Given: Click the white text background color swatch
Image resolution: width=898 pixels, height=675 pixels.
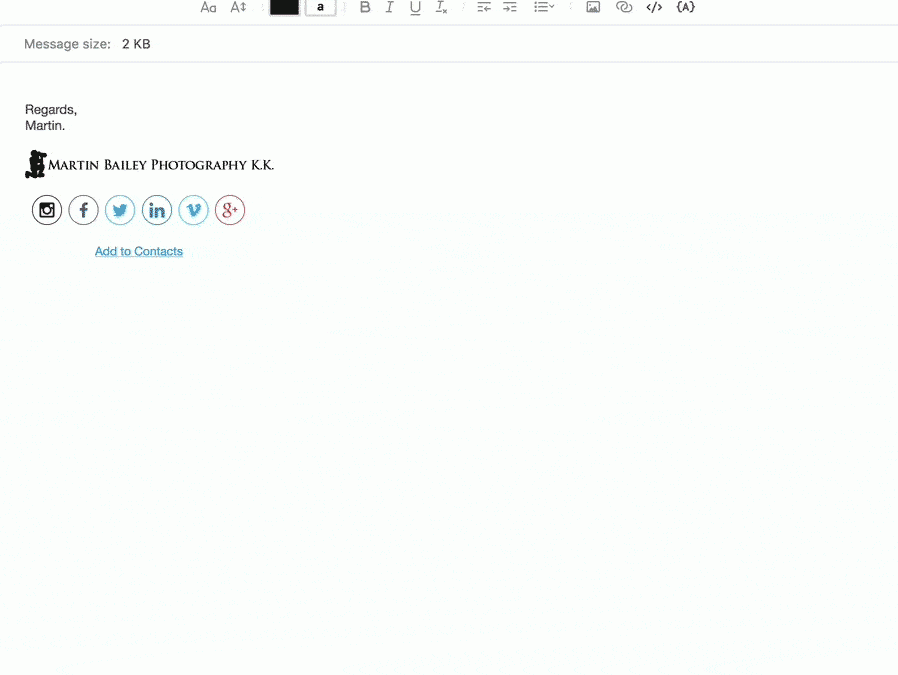Looking at the screenshot, I should tap(320, 7).
